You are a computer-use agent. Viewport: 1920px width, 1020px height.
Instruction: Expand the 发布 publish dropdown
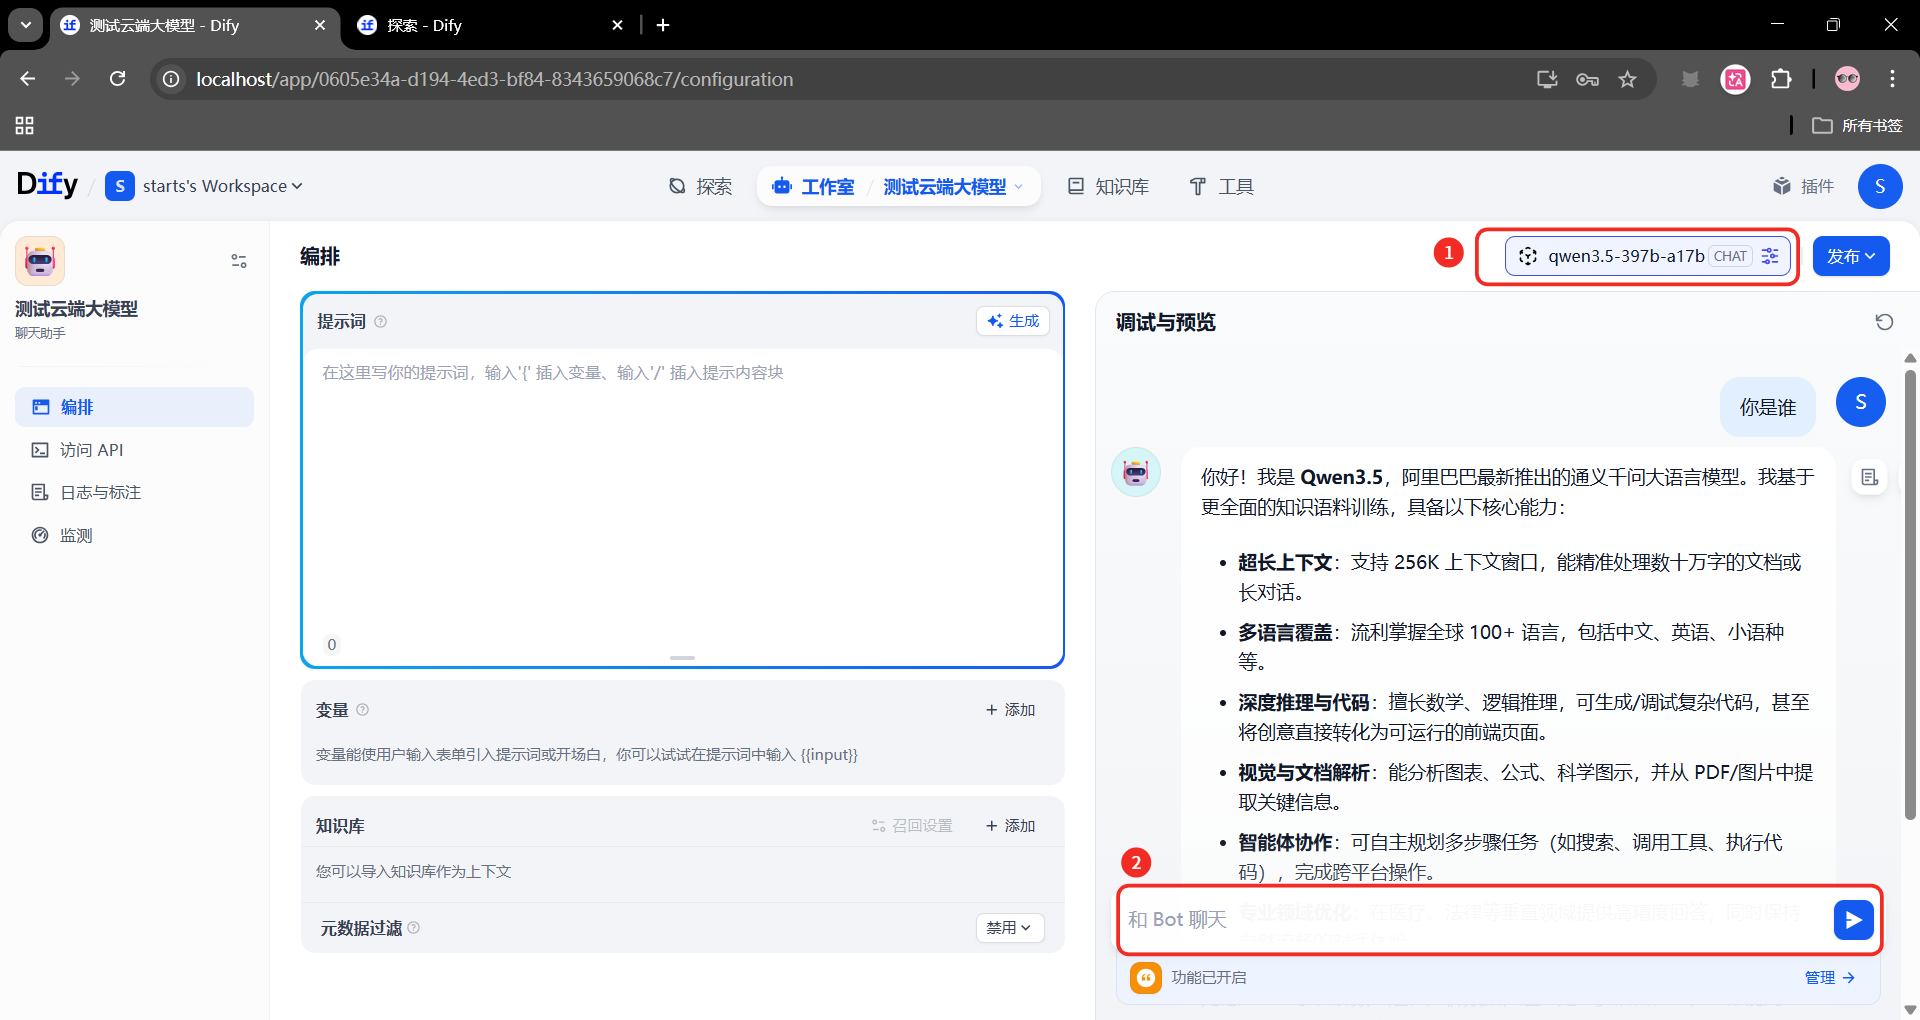pos(1851,256)
